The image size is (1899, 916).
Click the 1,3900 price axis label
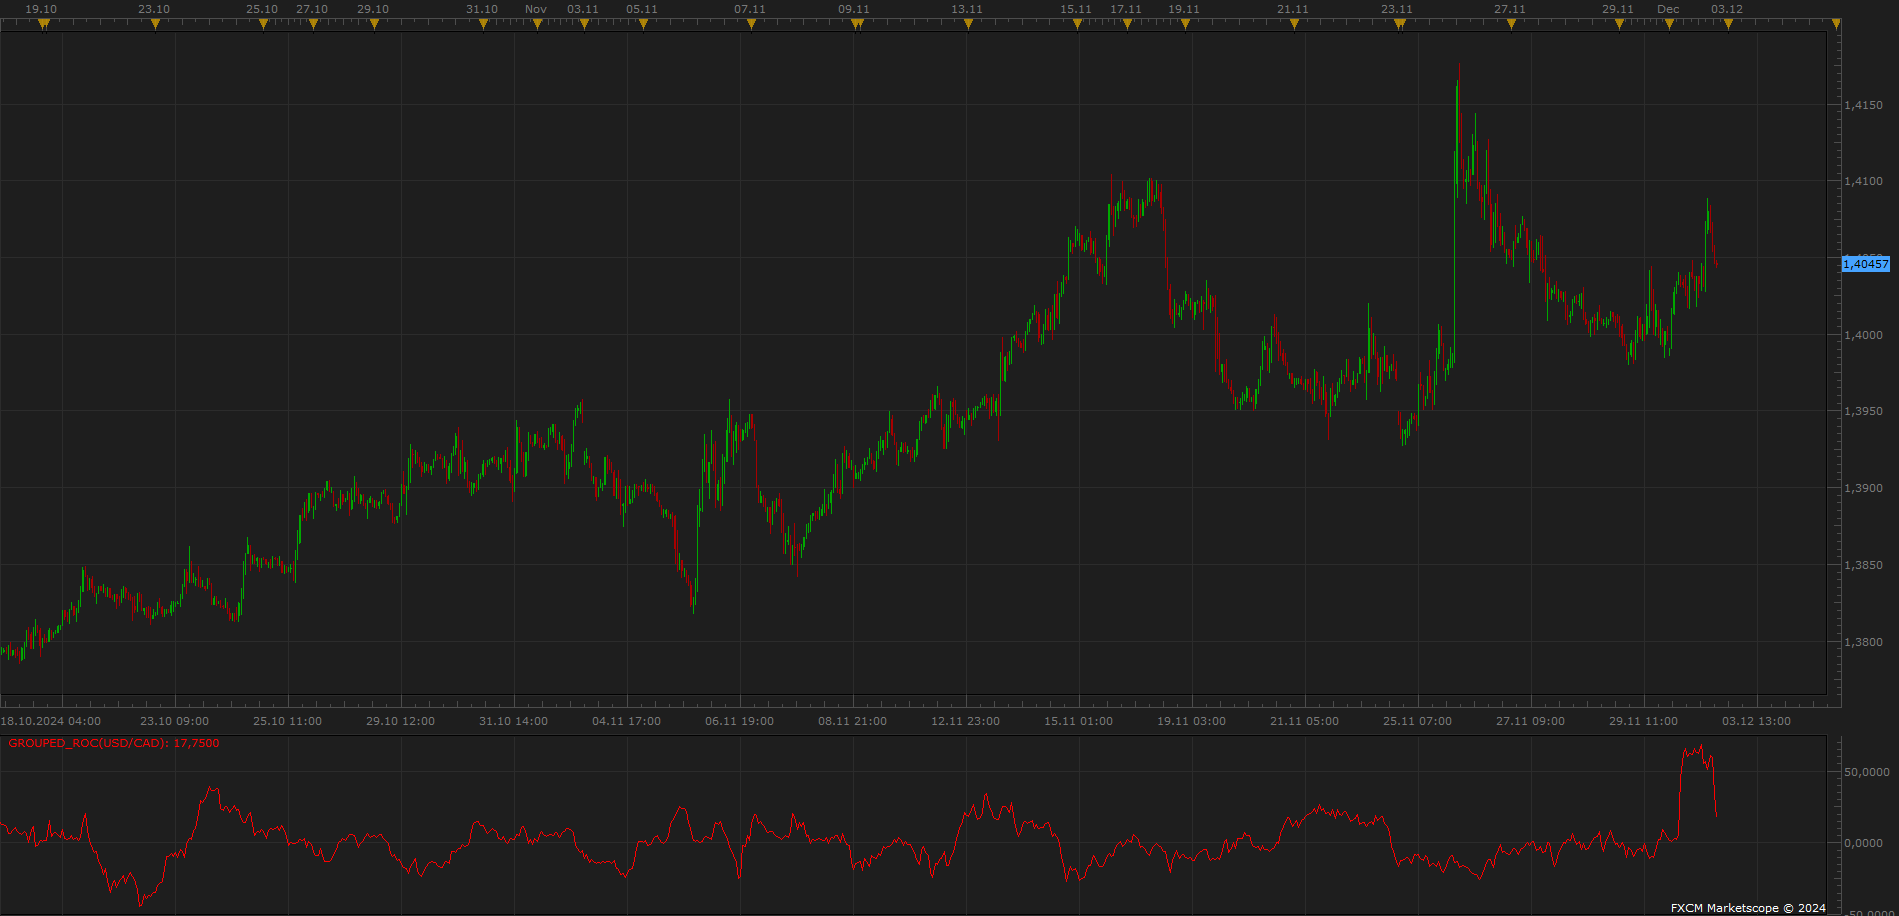click(1863, 488)
